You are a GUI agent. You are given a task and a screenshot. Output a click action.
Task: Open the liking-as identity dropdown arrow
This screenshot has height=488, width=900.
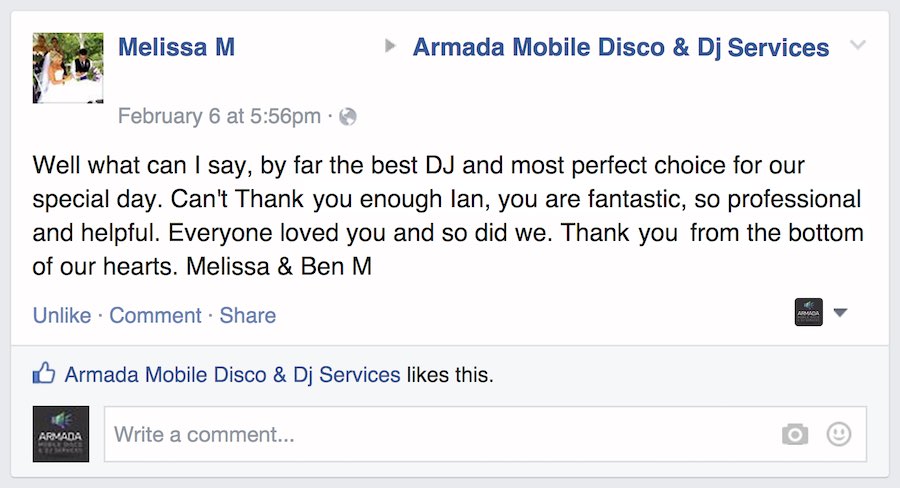click(x=840, y=313)
